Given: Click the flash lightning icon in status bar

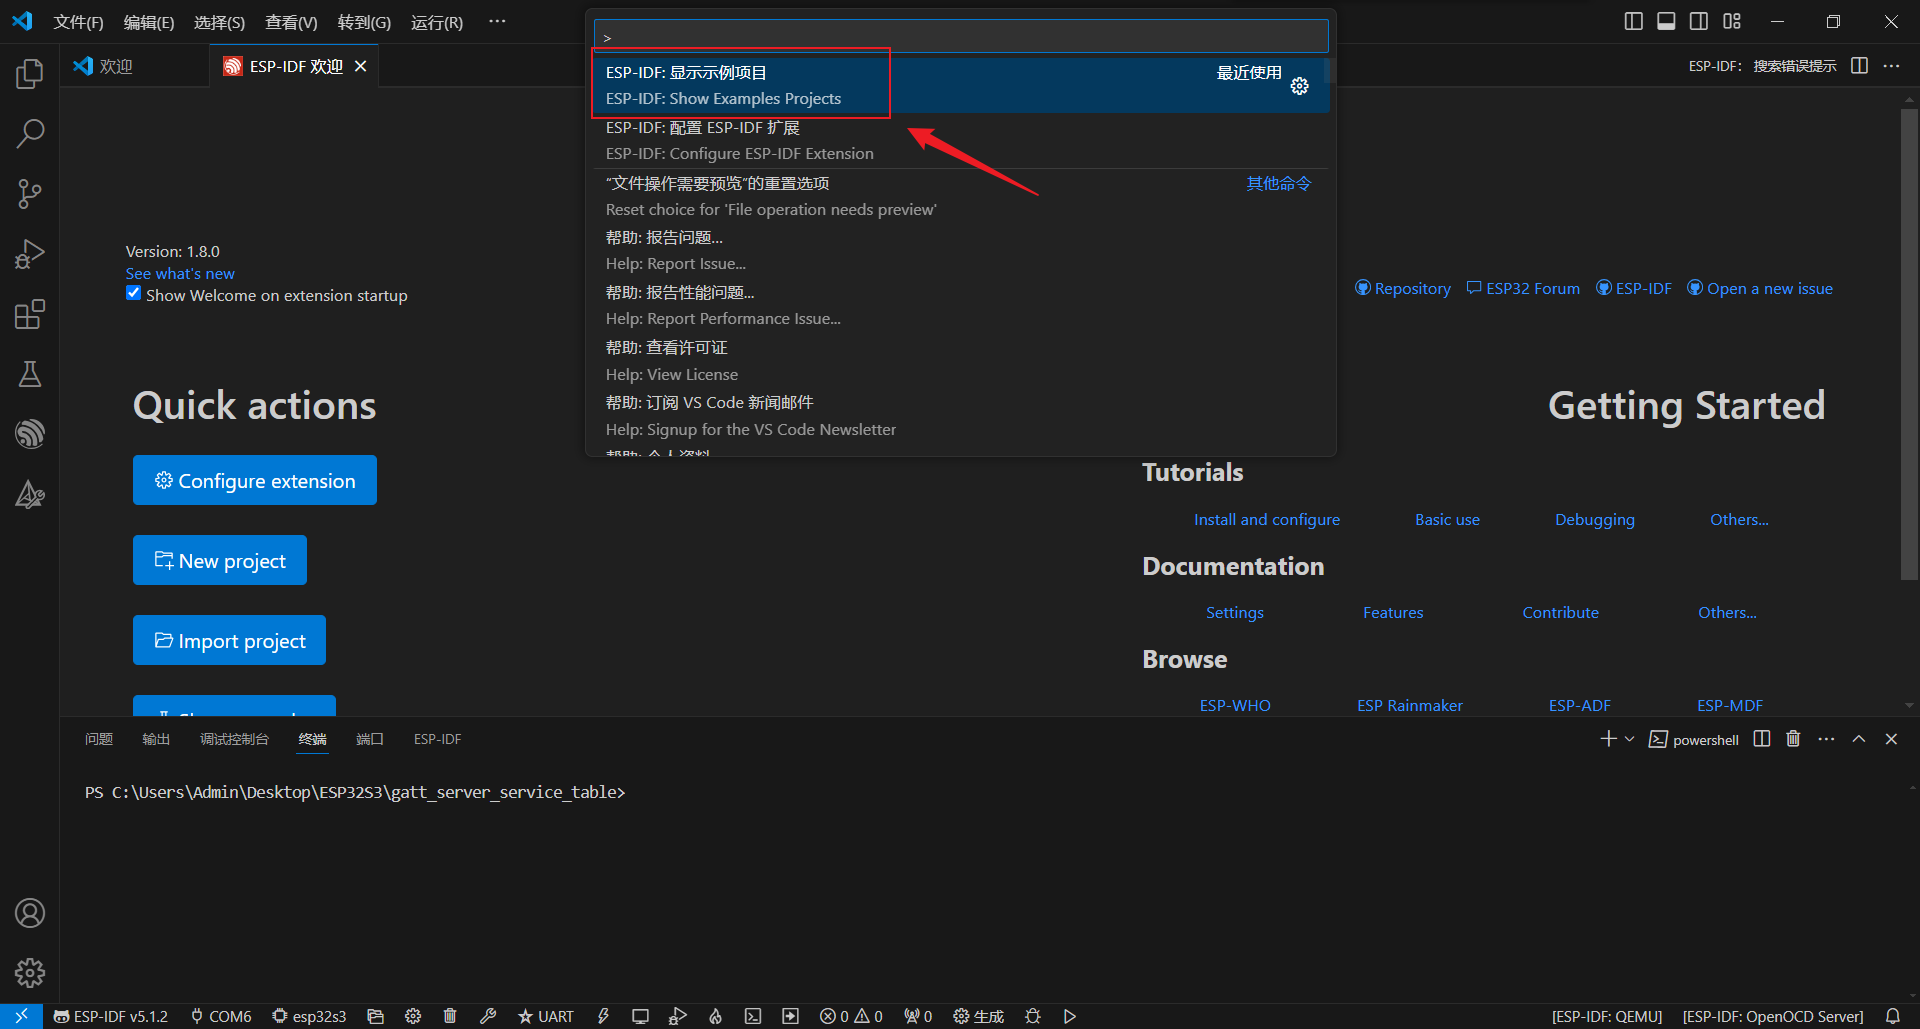Looking at the screenshot, I should point(603,1016).
